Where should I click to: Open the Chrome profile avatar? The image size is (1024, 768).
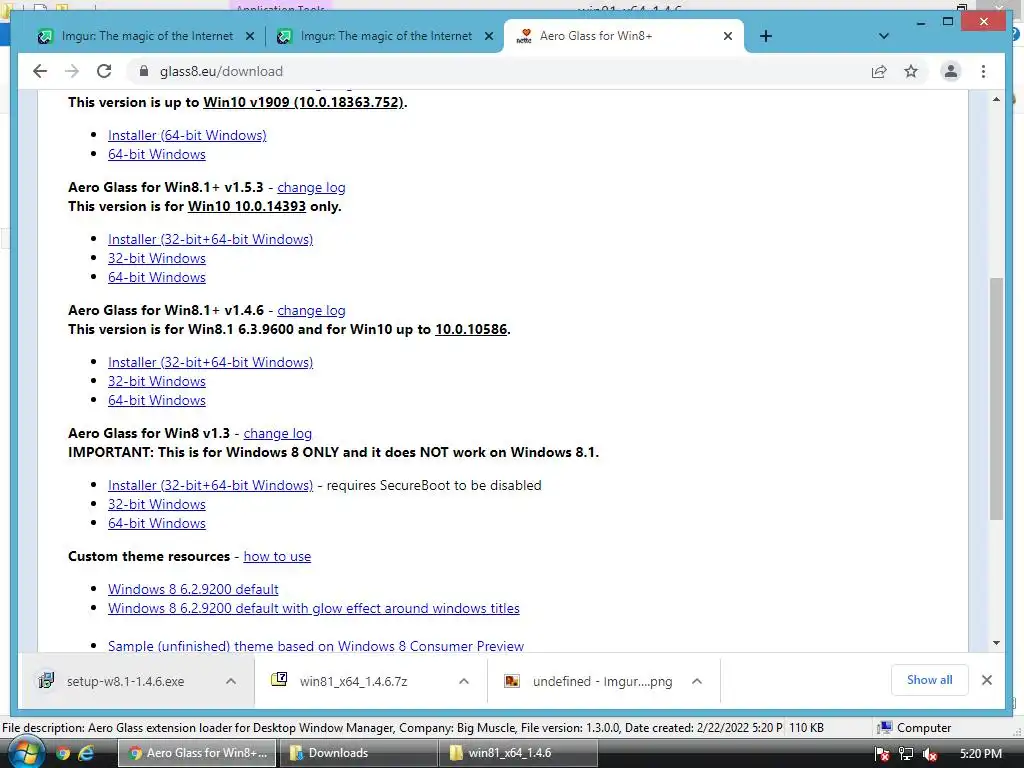[x=951, y=71]
